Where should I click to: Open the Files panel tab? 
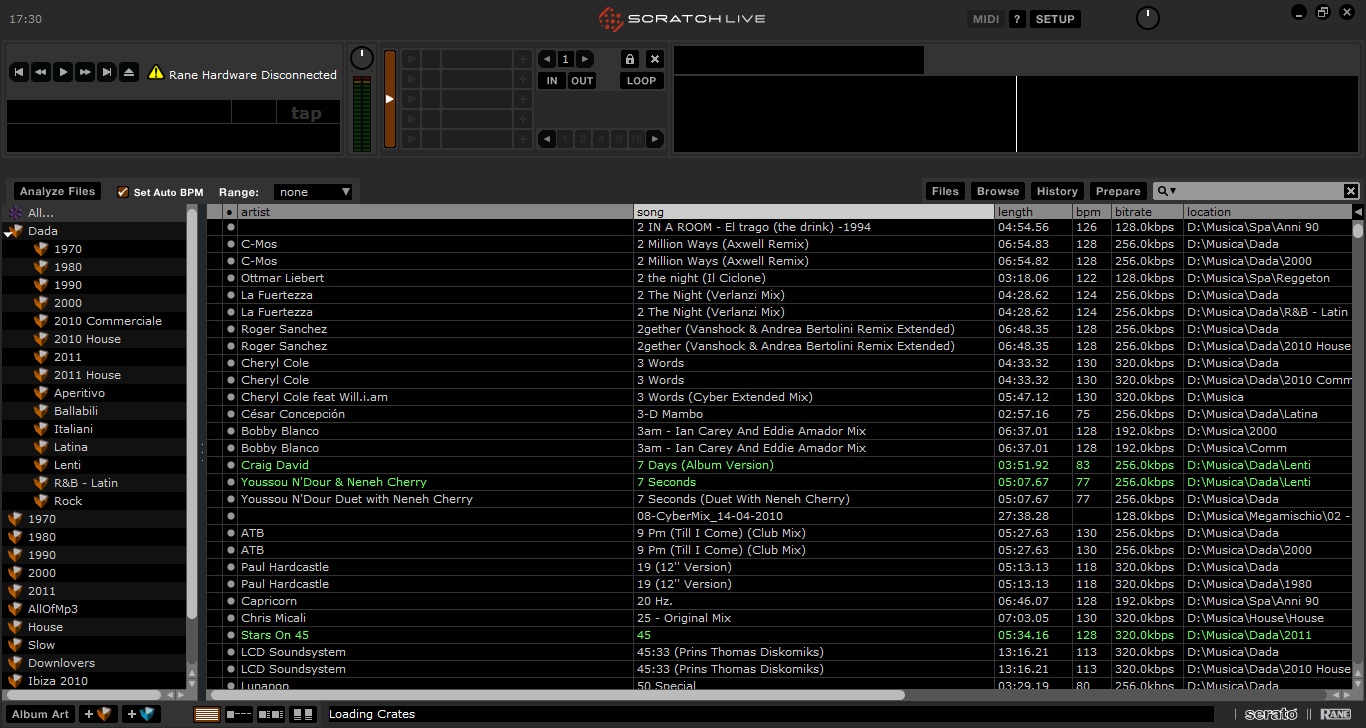pyautogui.click(x=945, y=191)
